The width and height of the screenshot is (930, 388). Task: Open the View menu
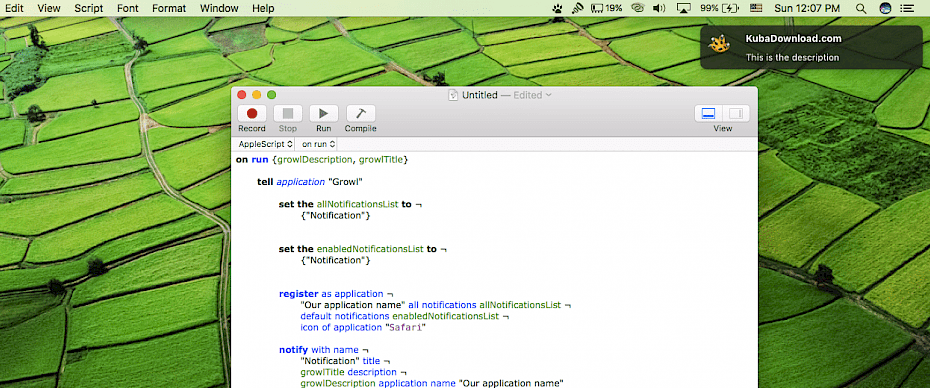(x=49, y=8)
